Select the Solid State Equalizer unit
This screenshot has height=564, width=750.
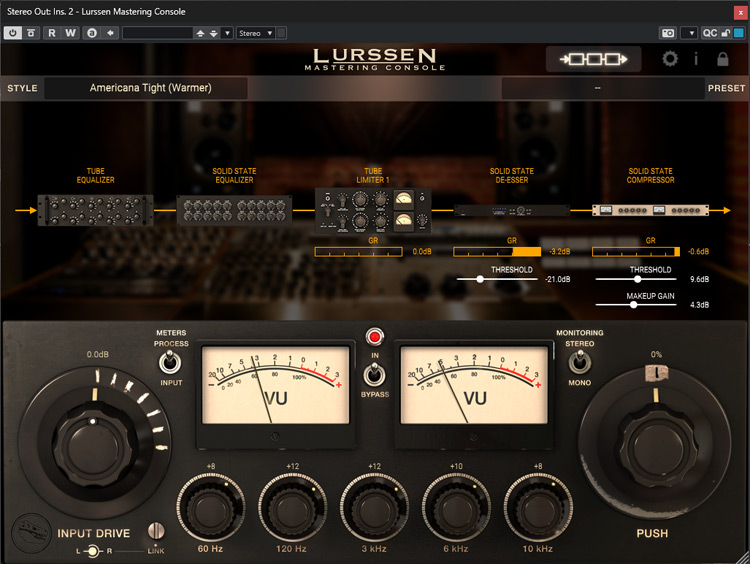click(x=234, y=210)
